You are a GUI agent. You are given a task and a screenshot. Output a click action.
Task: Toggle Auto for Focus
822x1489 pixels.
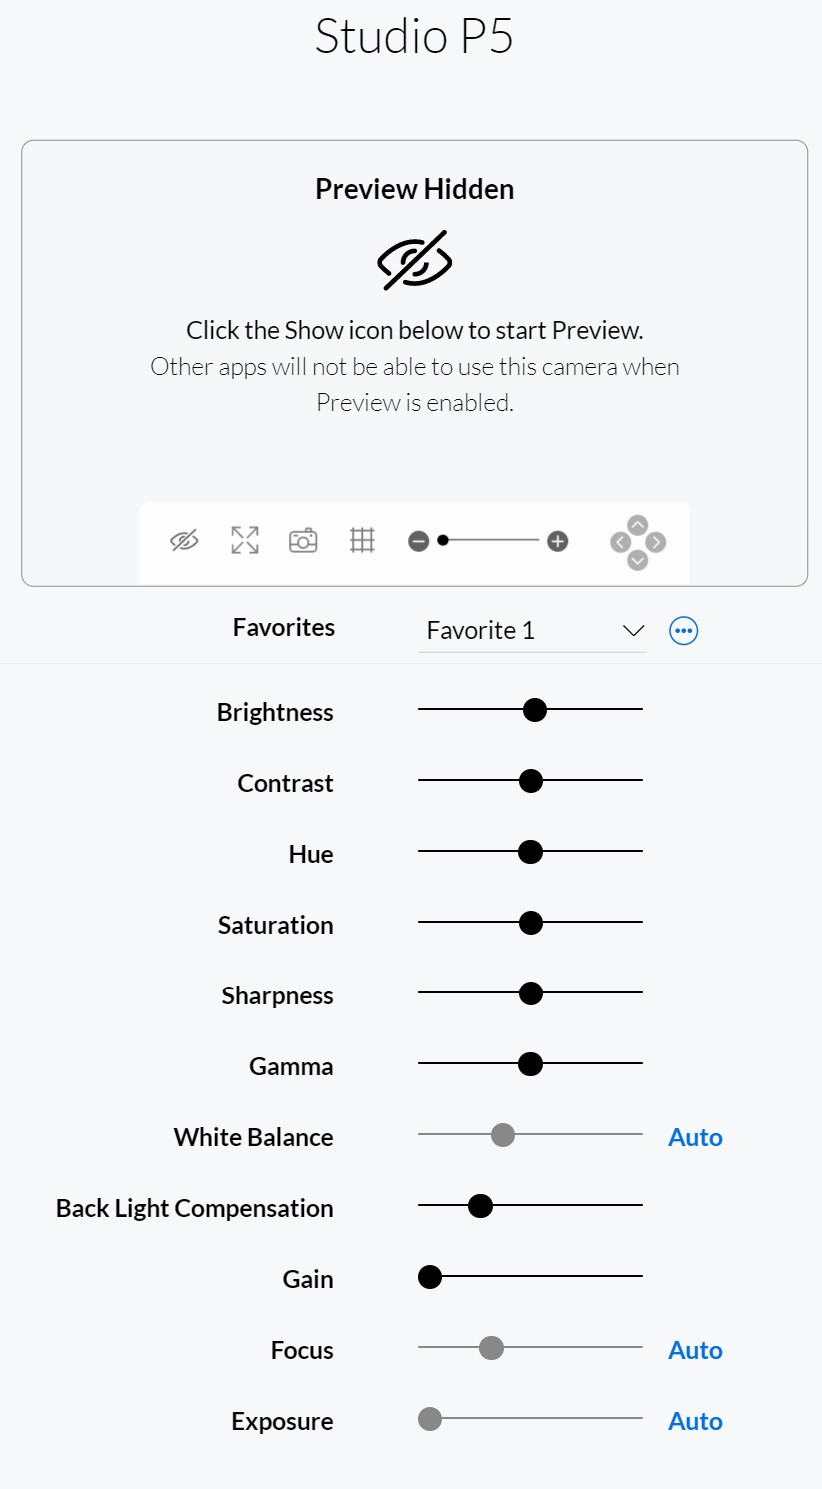(x=695, y=1350)
